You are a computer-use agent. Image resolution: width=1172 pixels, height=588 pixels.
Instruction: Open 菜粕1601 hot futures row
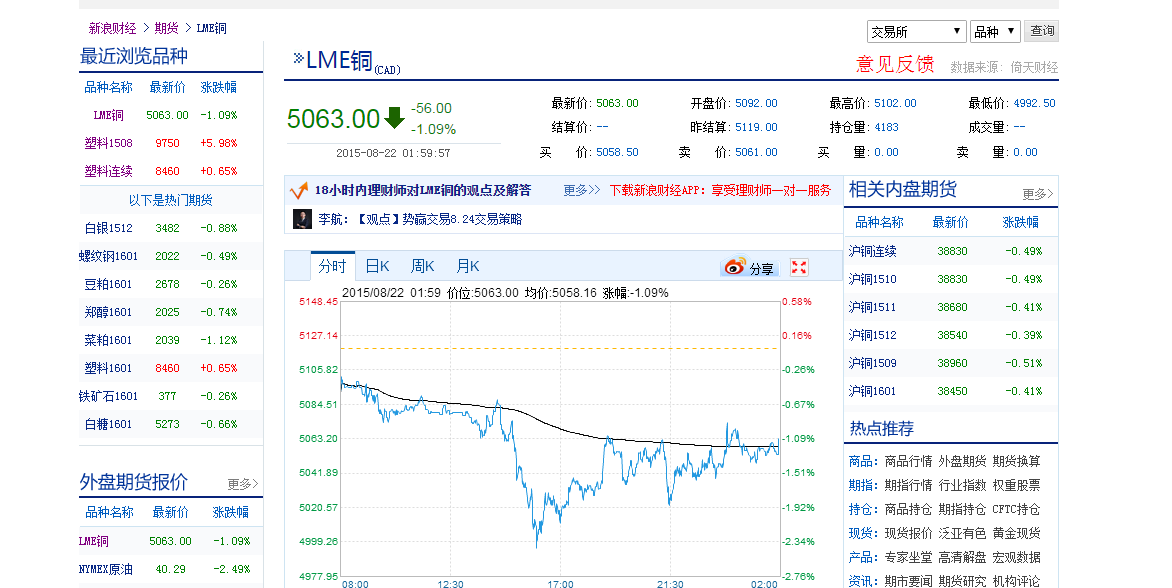coord(108,340)
